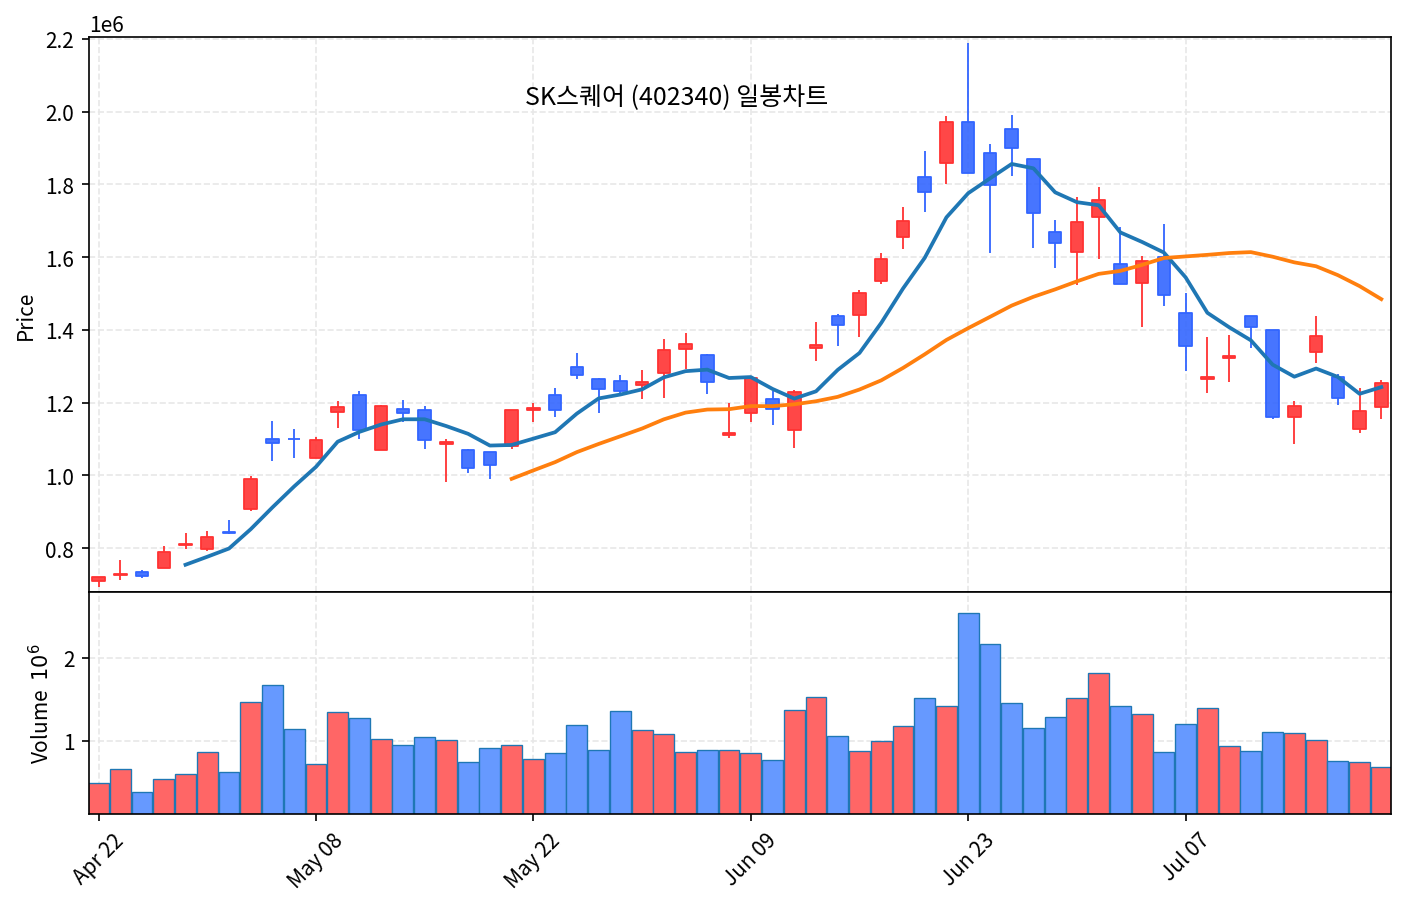Click the 2.2 price axis tick
The height and width of the screenshot is (907, 1405).
point(61,40)
